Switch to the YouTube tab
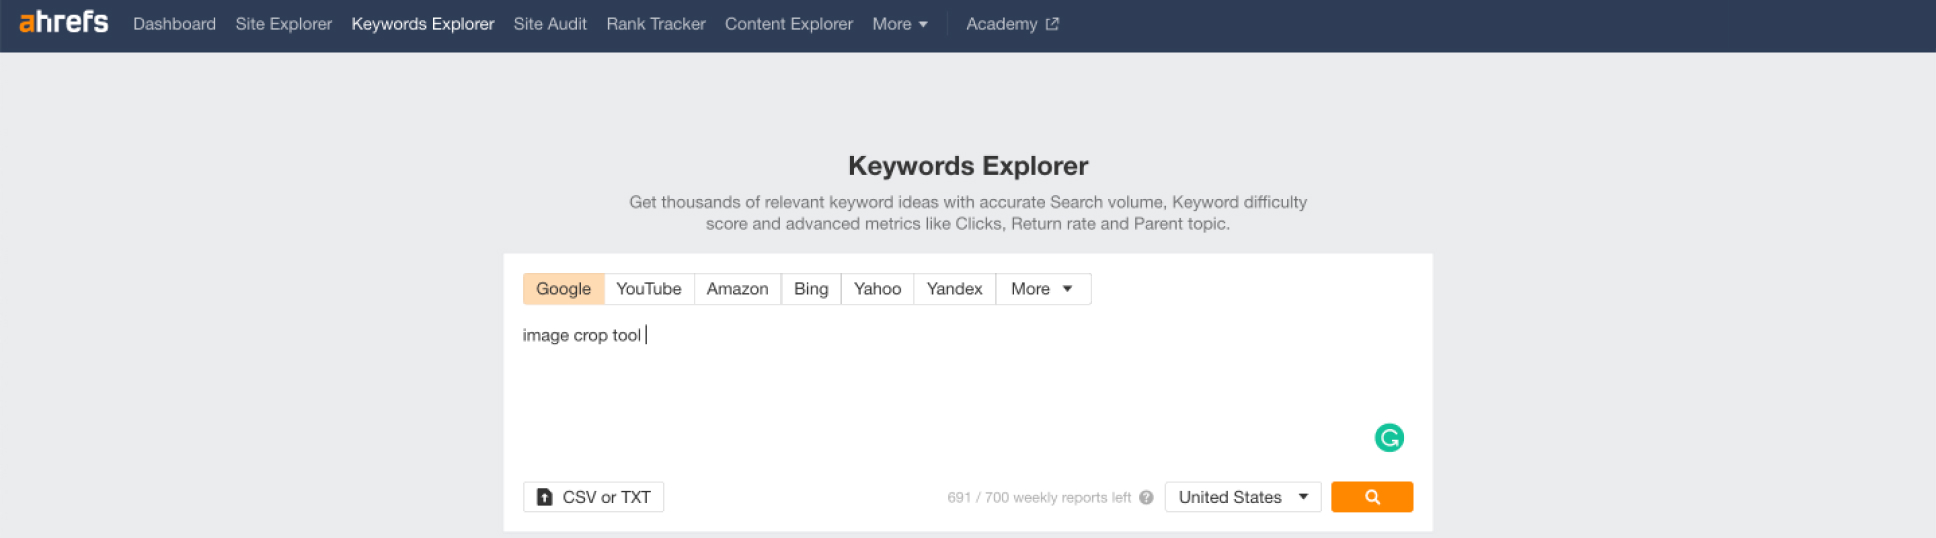This screenshot has width=1936, height=538. click(x=648, y=289)
